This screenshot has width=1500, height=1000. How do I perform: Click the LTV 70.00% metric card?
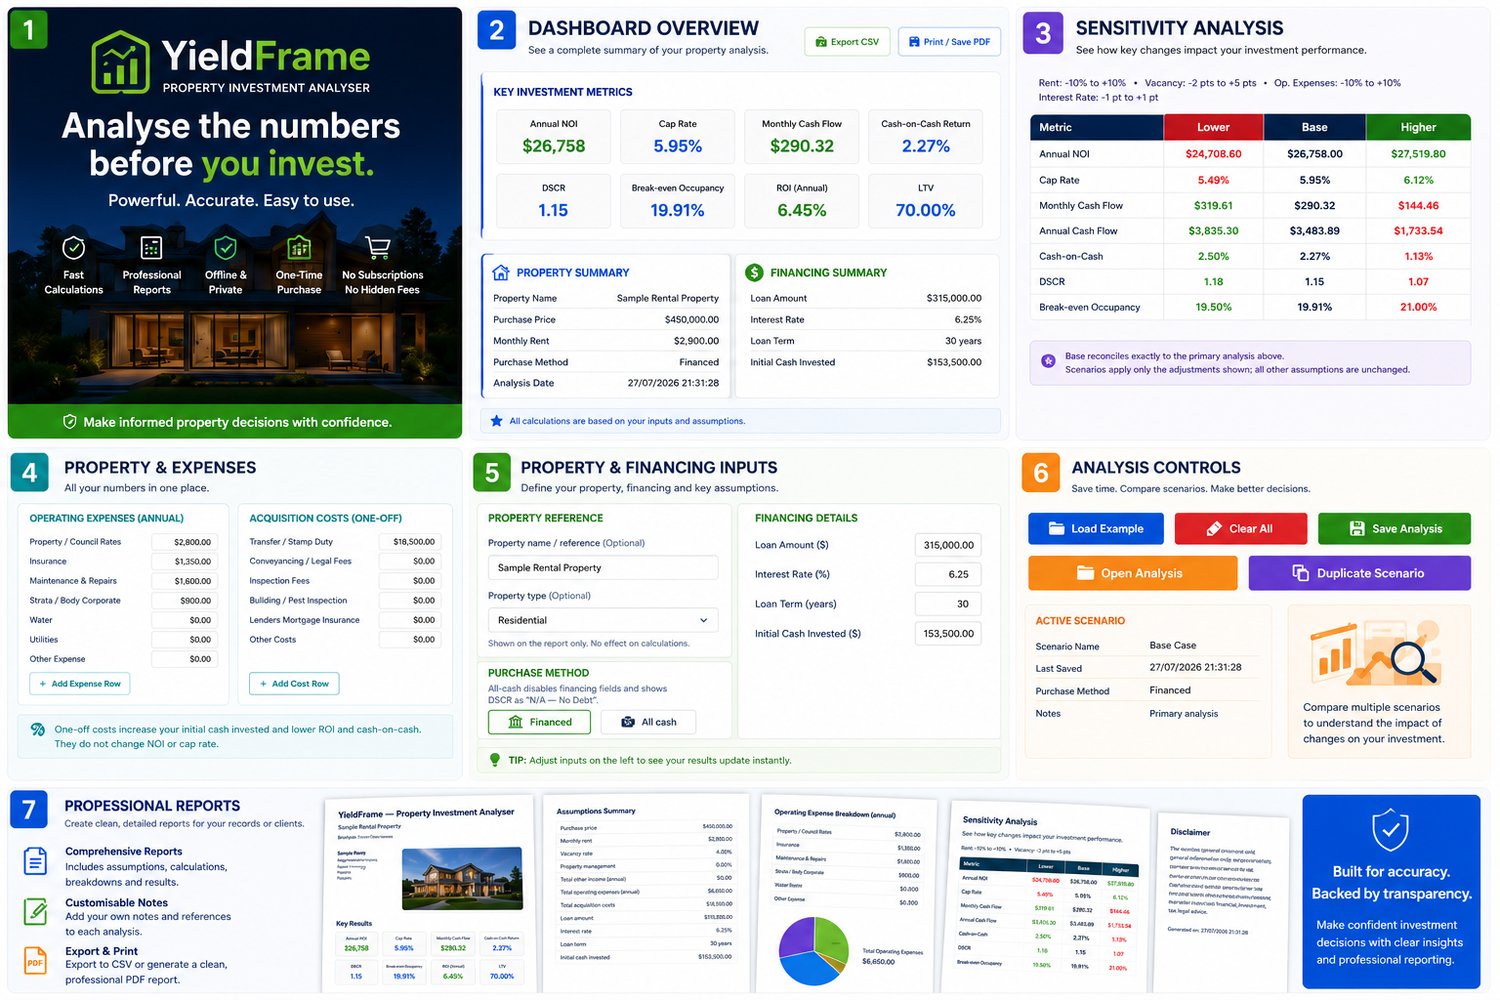click(x=926, y=200)
